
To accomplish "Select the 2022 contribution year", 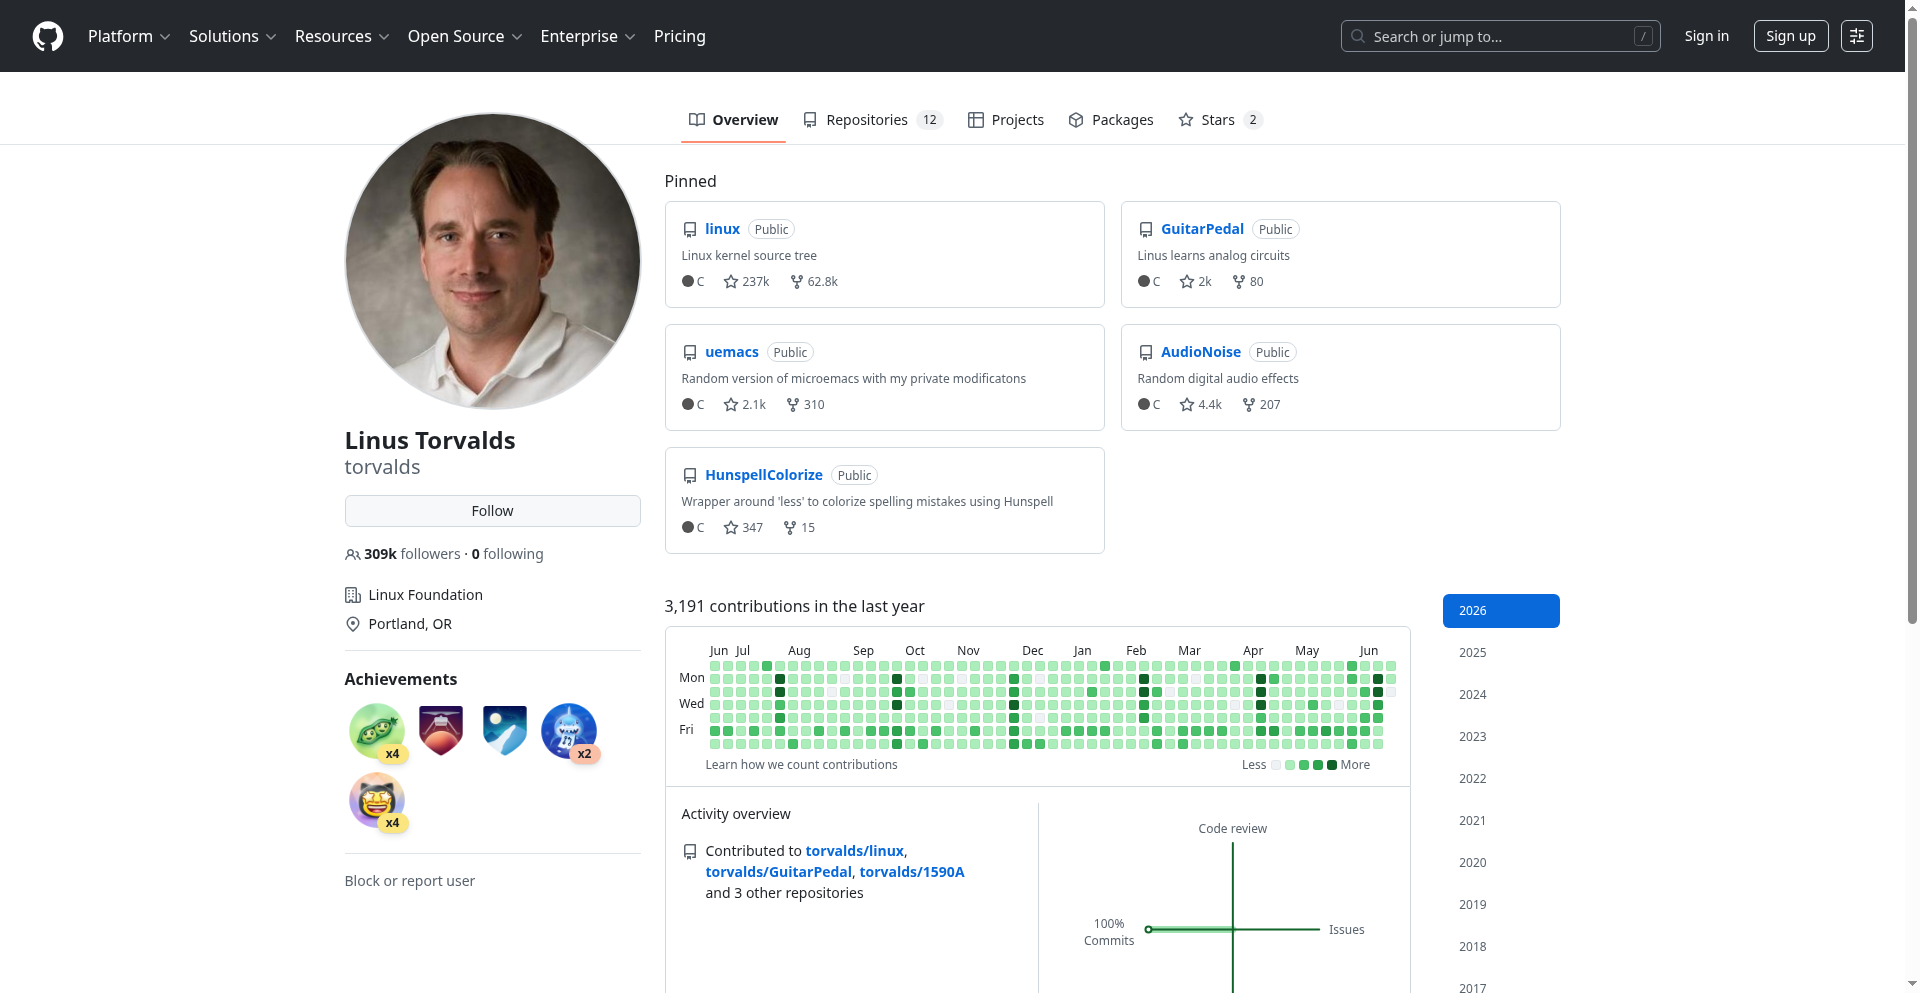I will click(x=1501, y=779).
